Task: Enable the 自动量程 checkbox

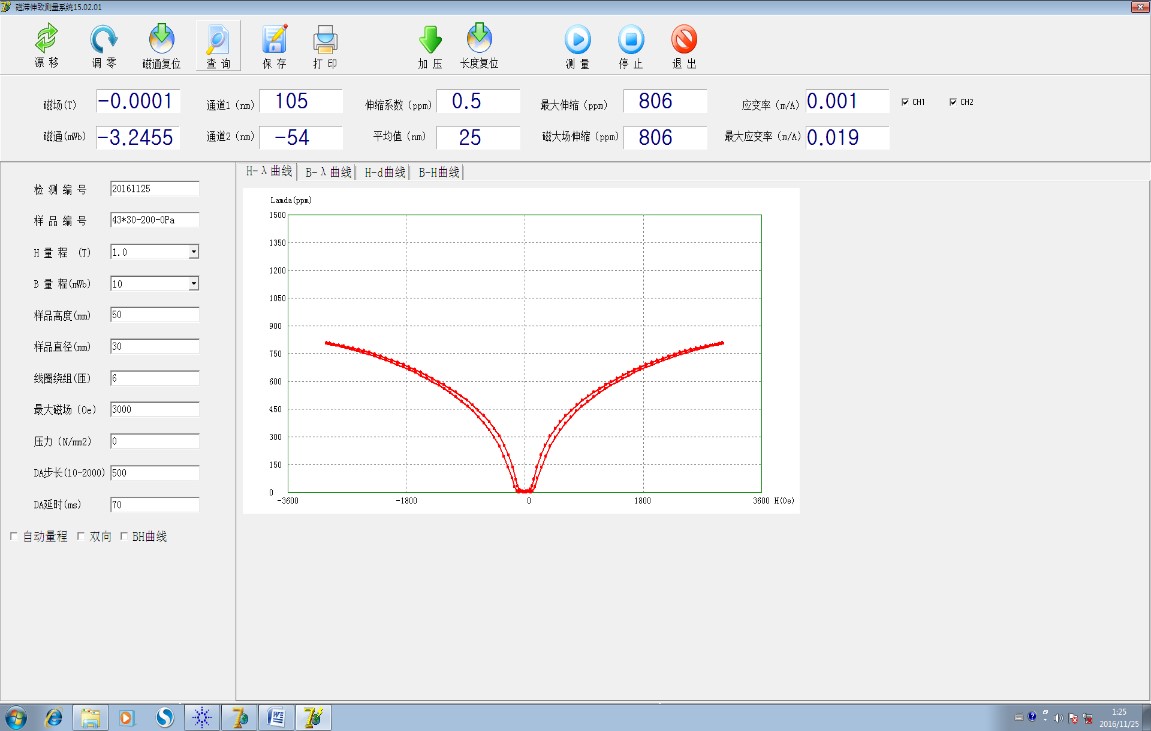Action: [14, 536]
